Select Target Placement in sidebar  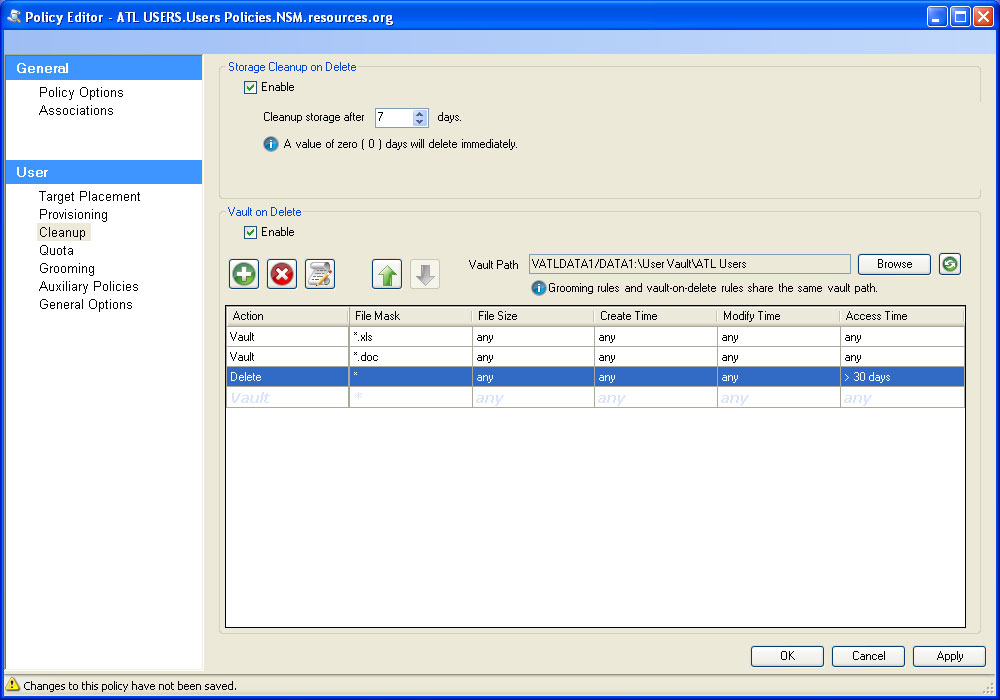pos(89,196)
